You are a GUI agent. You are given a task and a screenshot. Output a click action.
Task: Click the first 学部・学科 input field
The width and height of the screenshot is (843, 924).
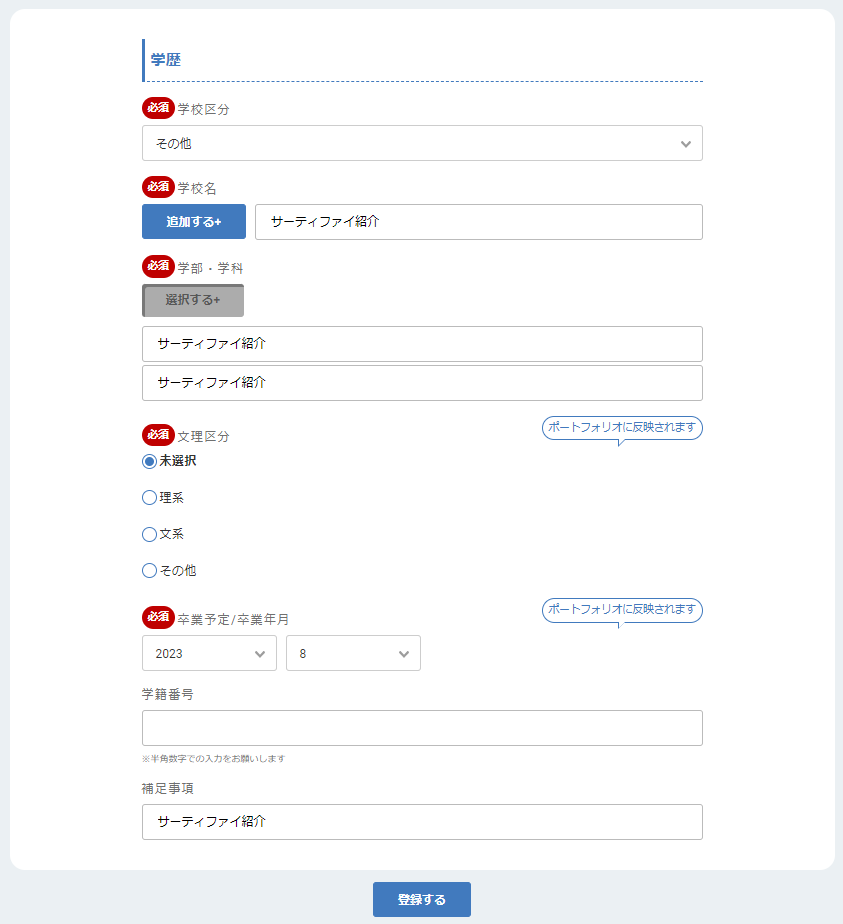pos(422,344)
